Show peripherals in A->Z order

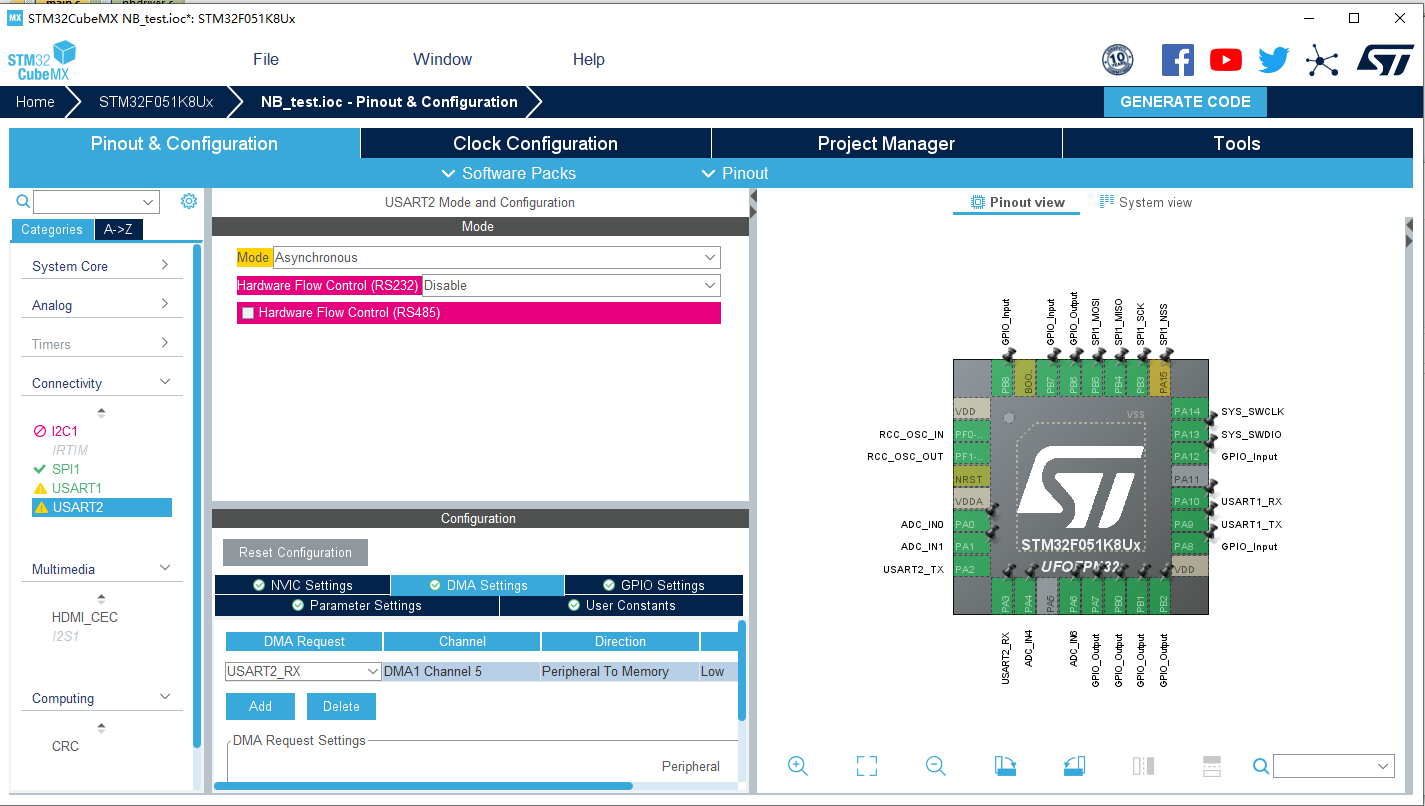click(118, 229)
